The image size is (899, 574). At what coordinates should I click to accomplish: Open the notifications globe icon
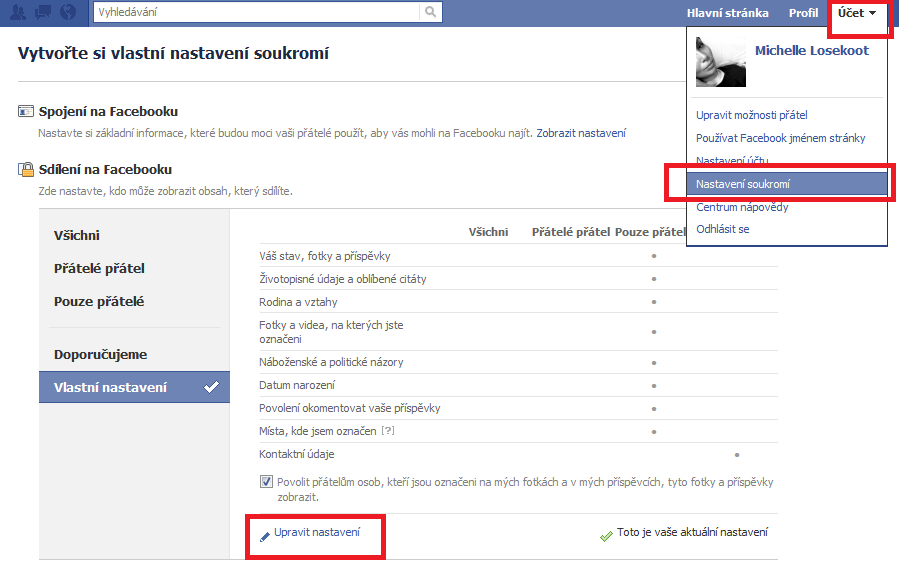[68, 12]
